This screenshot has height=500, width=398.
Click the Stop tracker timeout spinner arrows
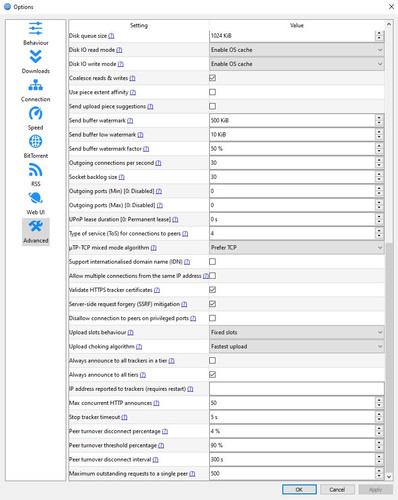tap(379, 417)
